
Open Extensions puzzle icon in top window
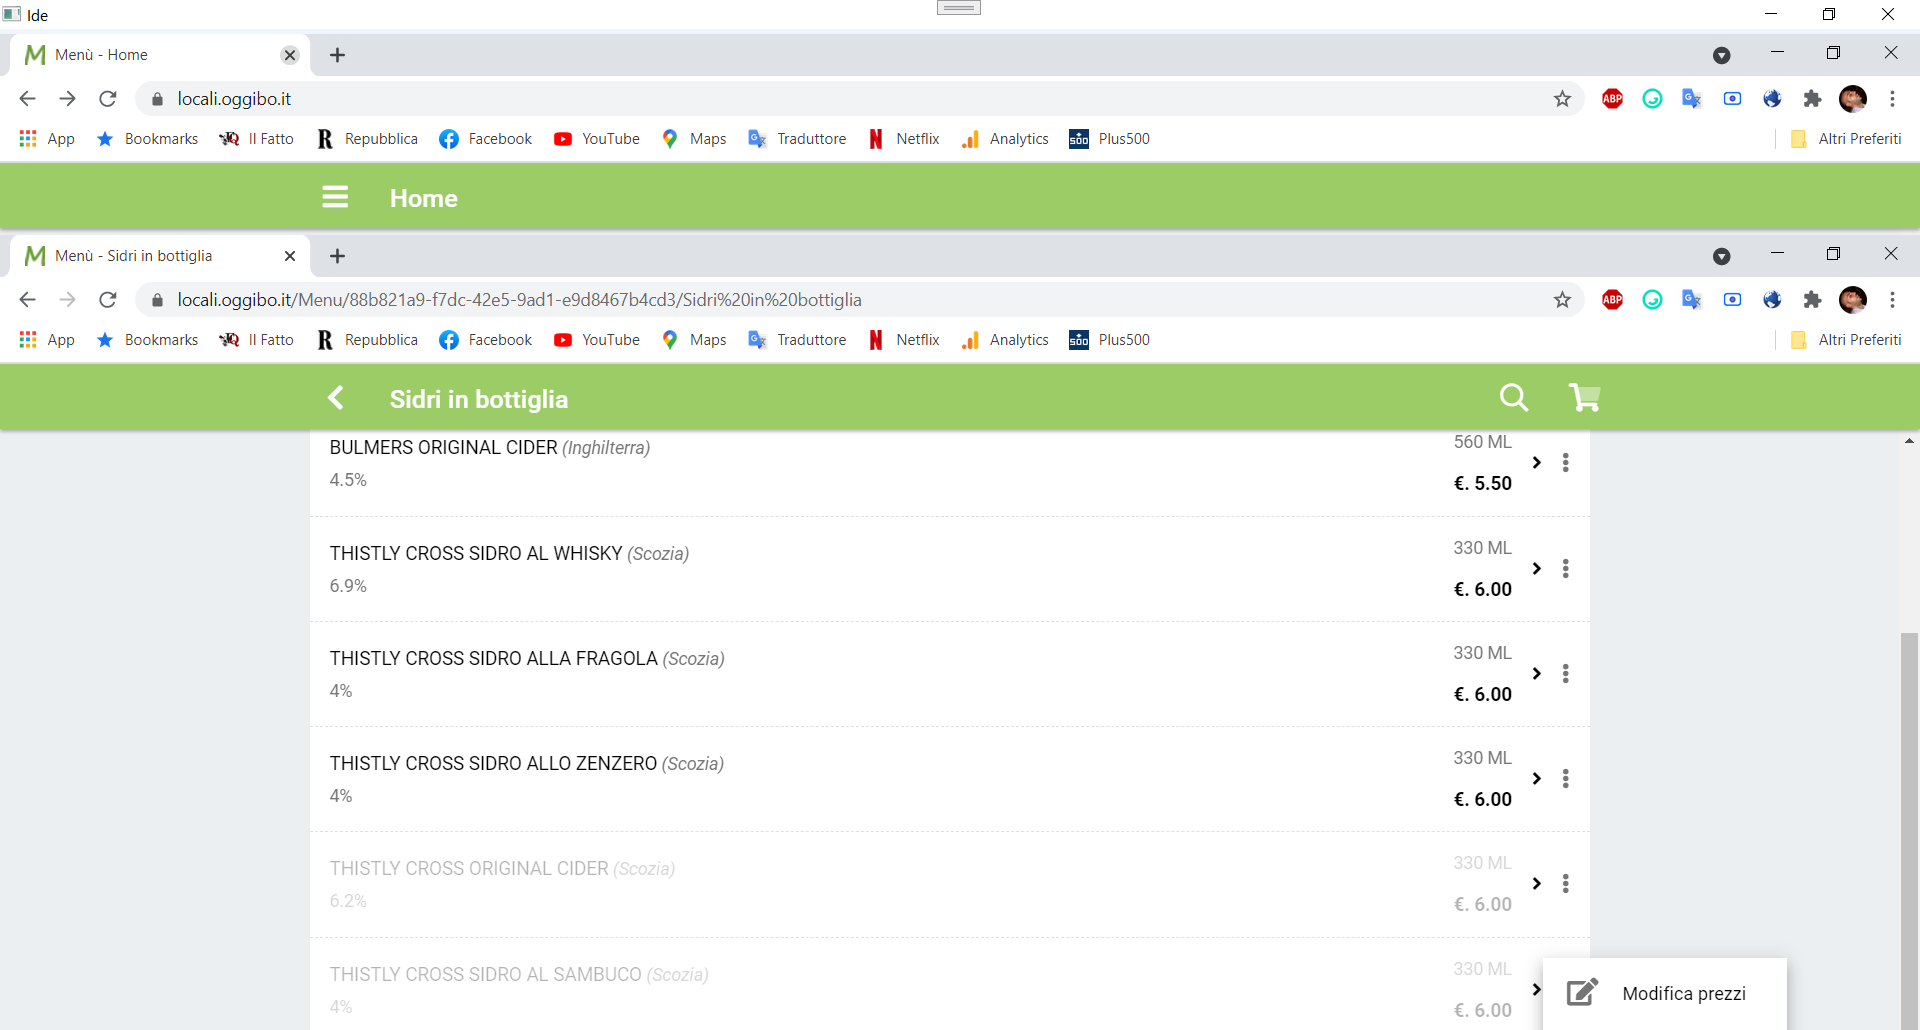[1812, 98]
